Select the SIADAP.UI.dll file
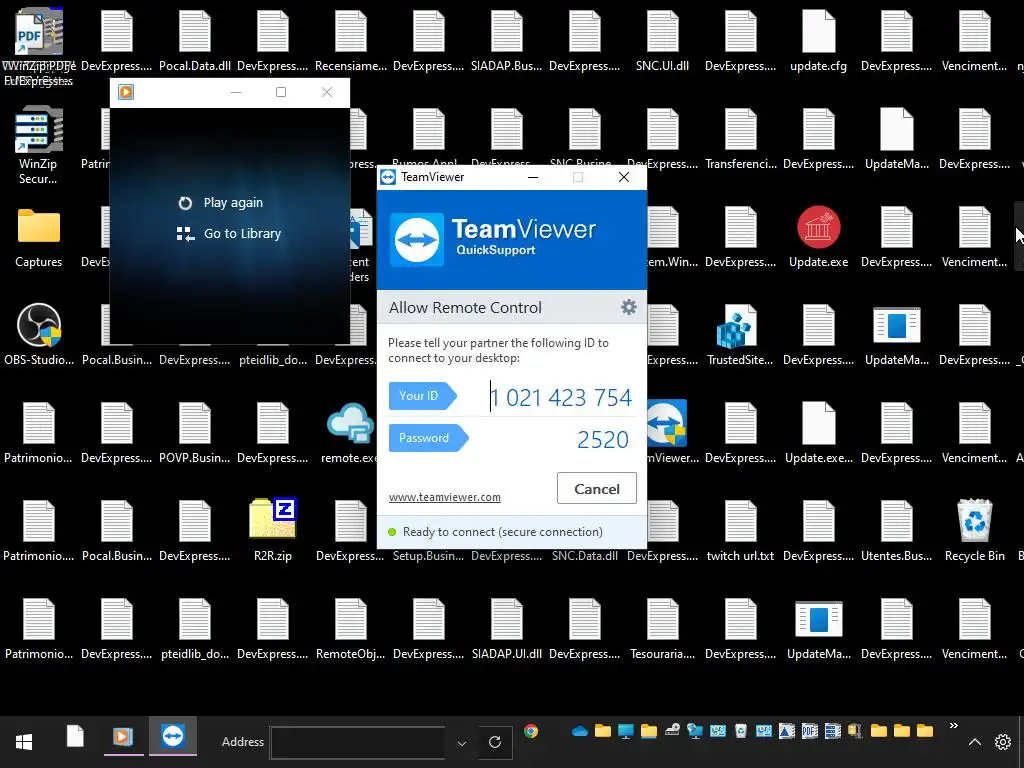This screenshot has width=1024, height=768. pyautogui.click(x=506, y=628)
